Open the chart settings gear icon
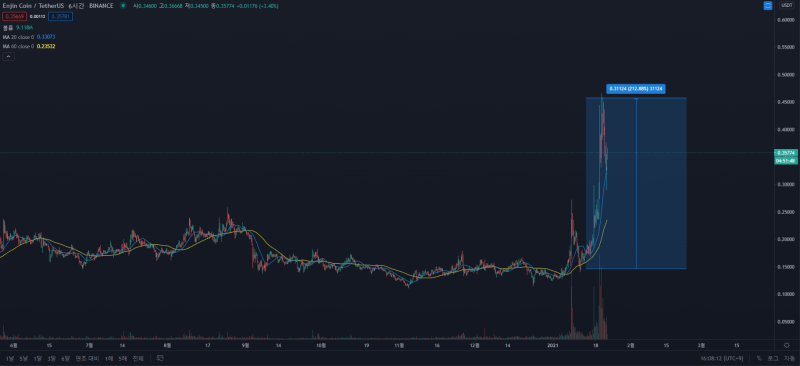The image size is (800, 366). pyautogui.click(x=786, y=345)
